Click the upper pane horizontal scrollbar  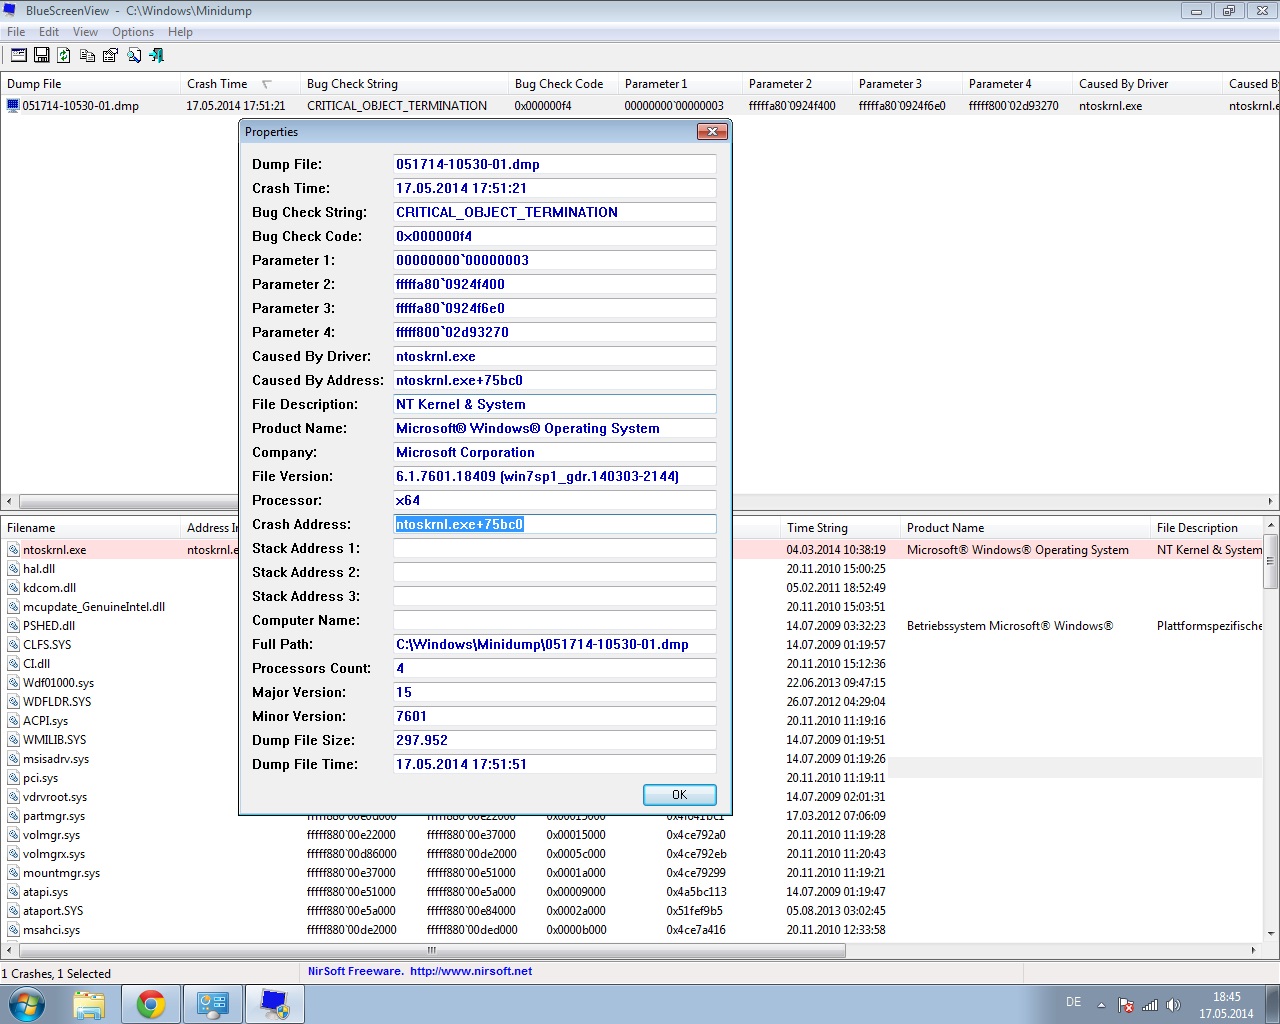(x=128, y=501)
